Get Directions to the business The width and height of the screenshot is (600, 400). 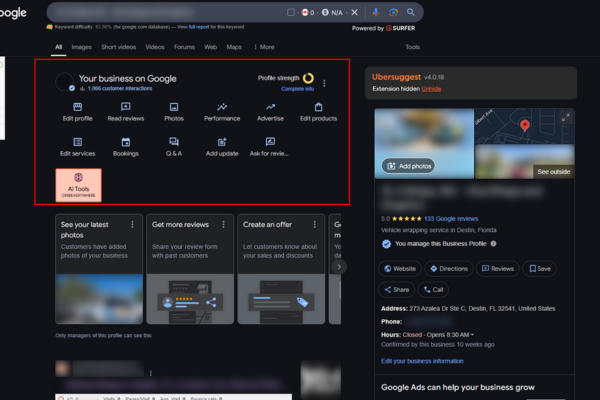(x=448, y=269)
